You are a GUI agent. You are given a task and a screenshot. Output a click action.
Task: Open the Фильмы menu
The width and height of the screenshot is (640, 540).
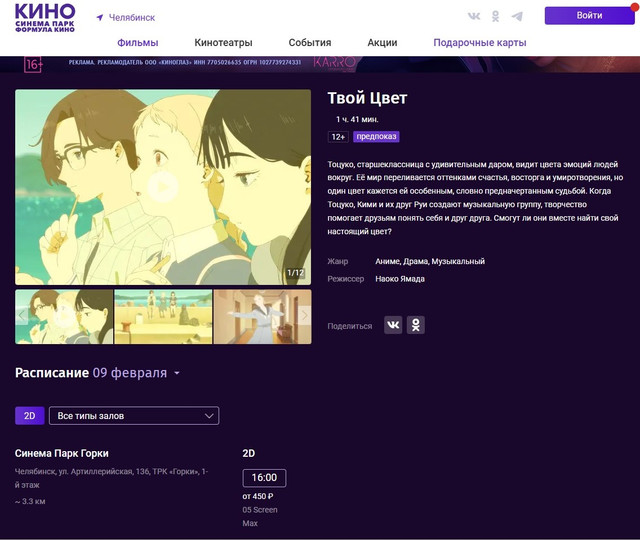[x=138, y=42]
